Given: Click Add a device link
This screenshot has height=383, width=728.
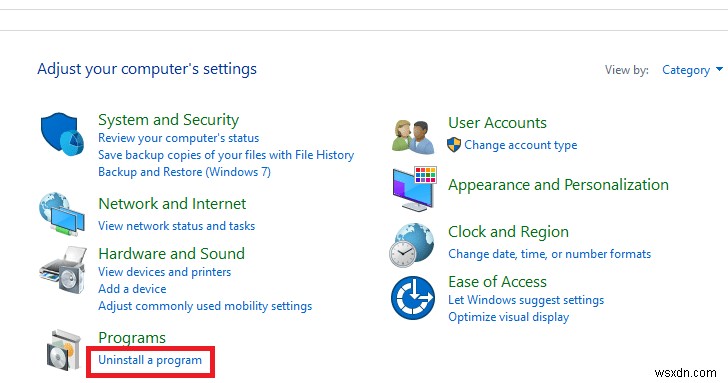Looking at the screenshot, I should (132, 289).
